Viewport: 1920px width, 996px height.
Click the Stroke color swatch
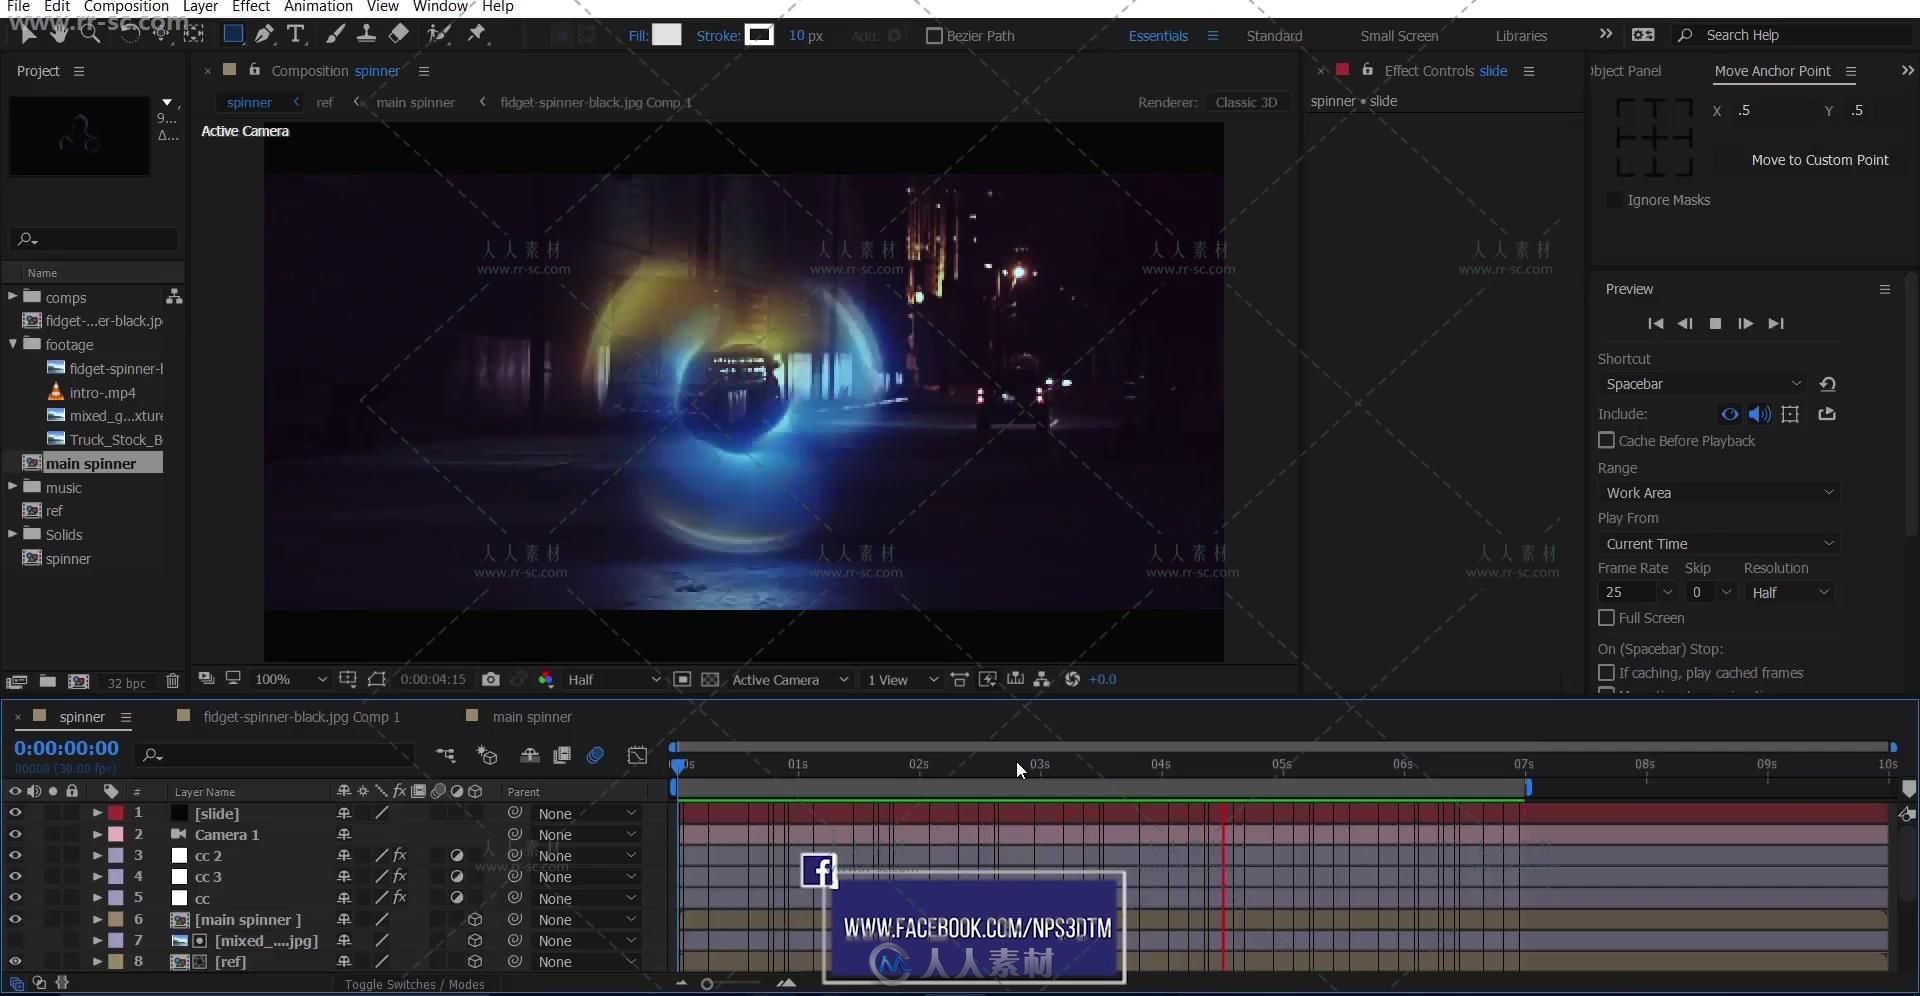pyautogui.click(x=760, y=35)
